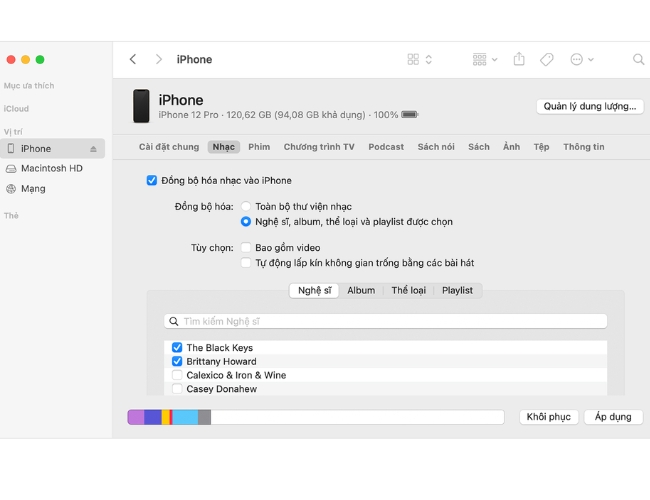Click the iCloud sidebar heading
650x500 pixels.
16,109
